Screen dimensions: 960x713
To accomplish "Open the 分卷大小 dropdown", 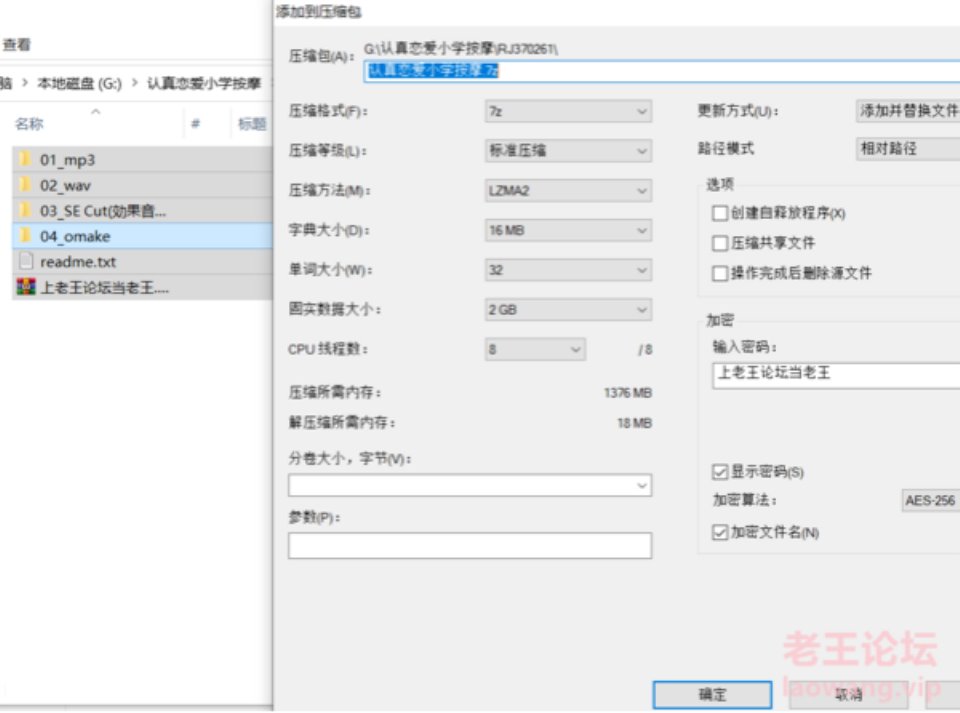I will pos(470,485).
